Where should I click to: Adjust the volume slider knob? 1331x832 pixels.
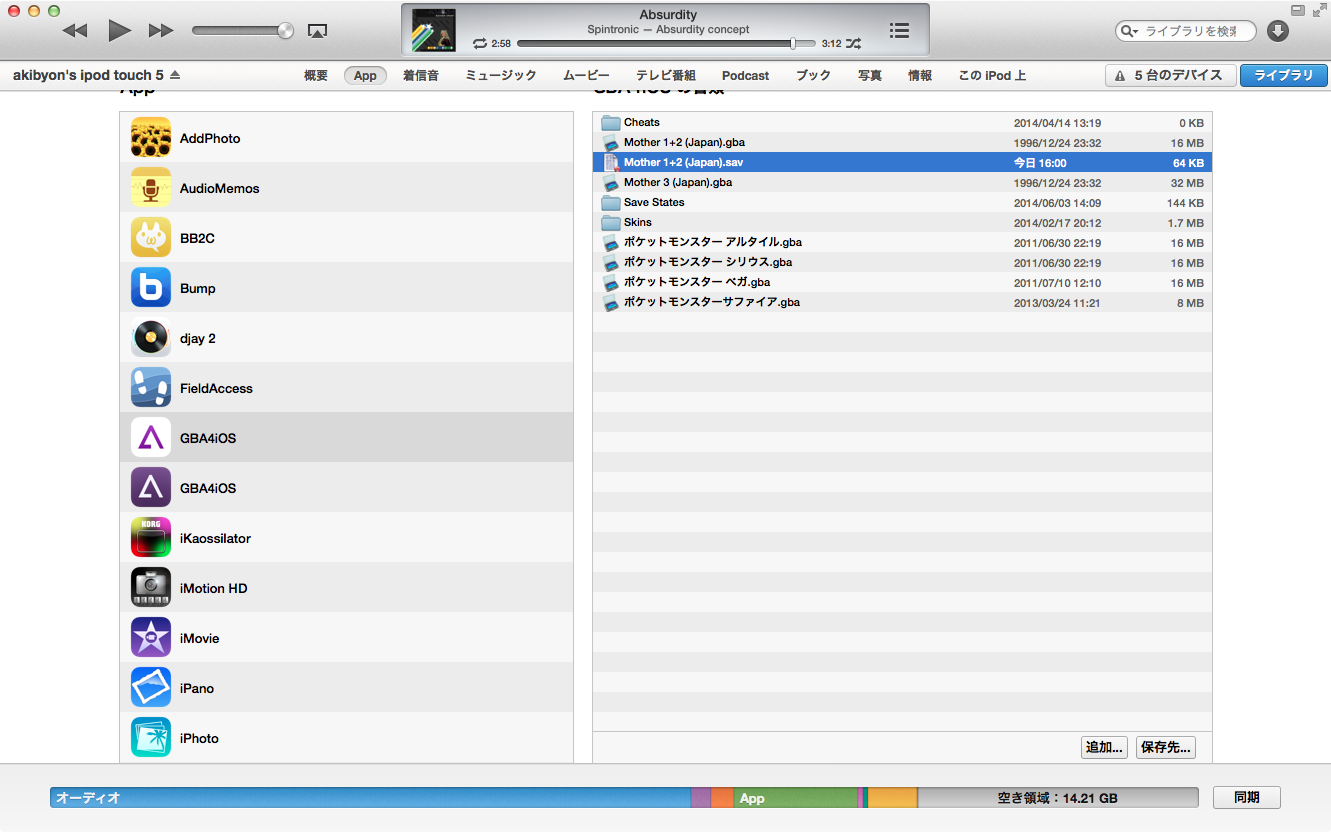(x=286, y=31)
